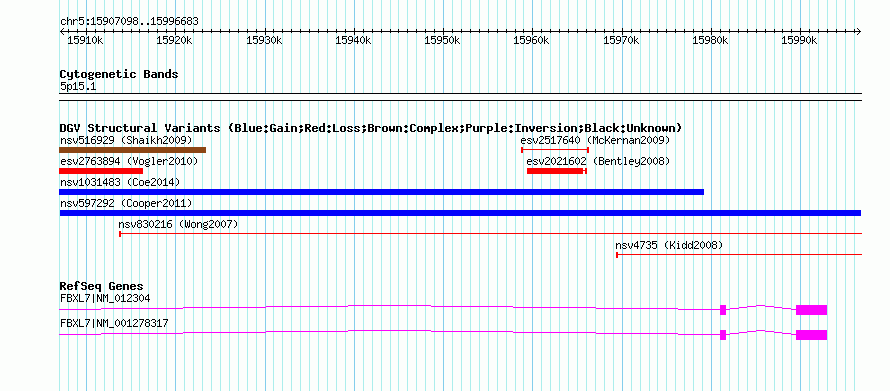
Task: Open esv2517640 (McKernan2009) variant label
Action: [595, 140]
